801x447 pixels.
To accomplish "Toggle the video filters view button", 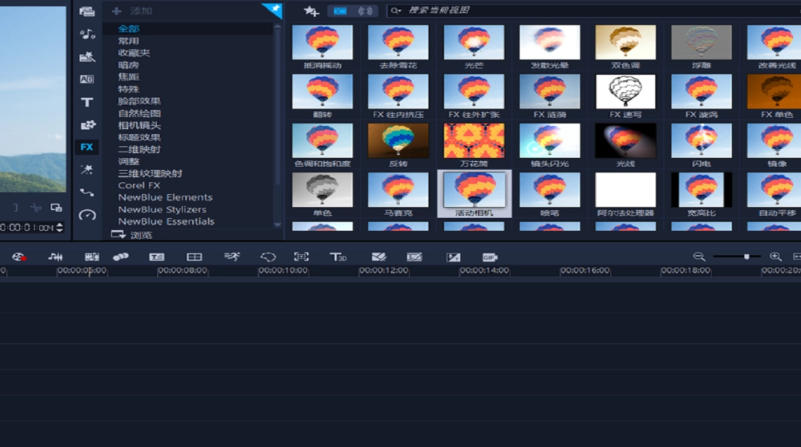I will click(340, 11).
